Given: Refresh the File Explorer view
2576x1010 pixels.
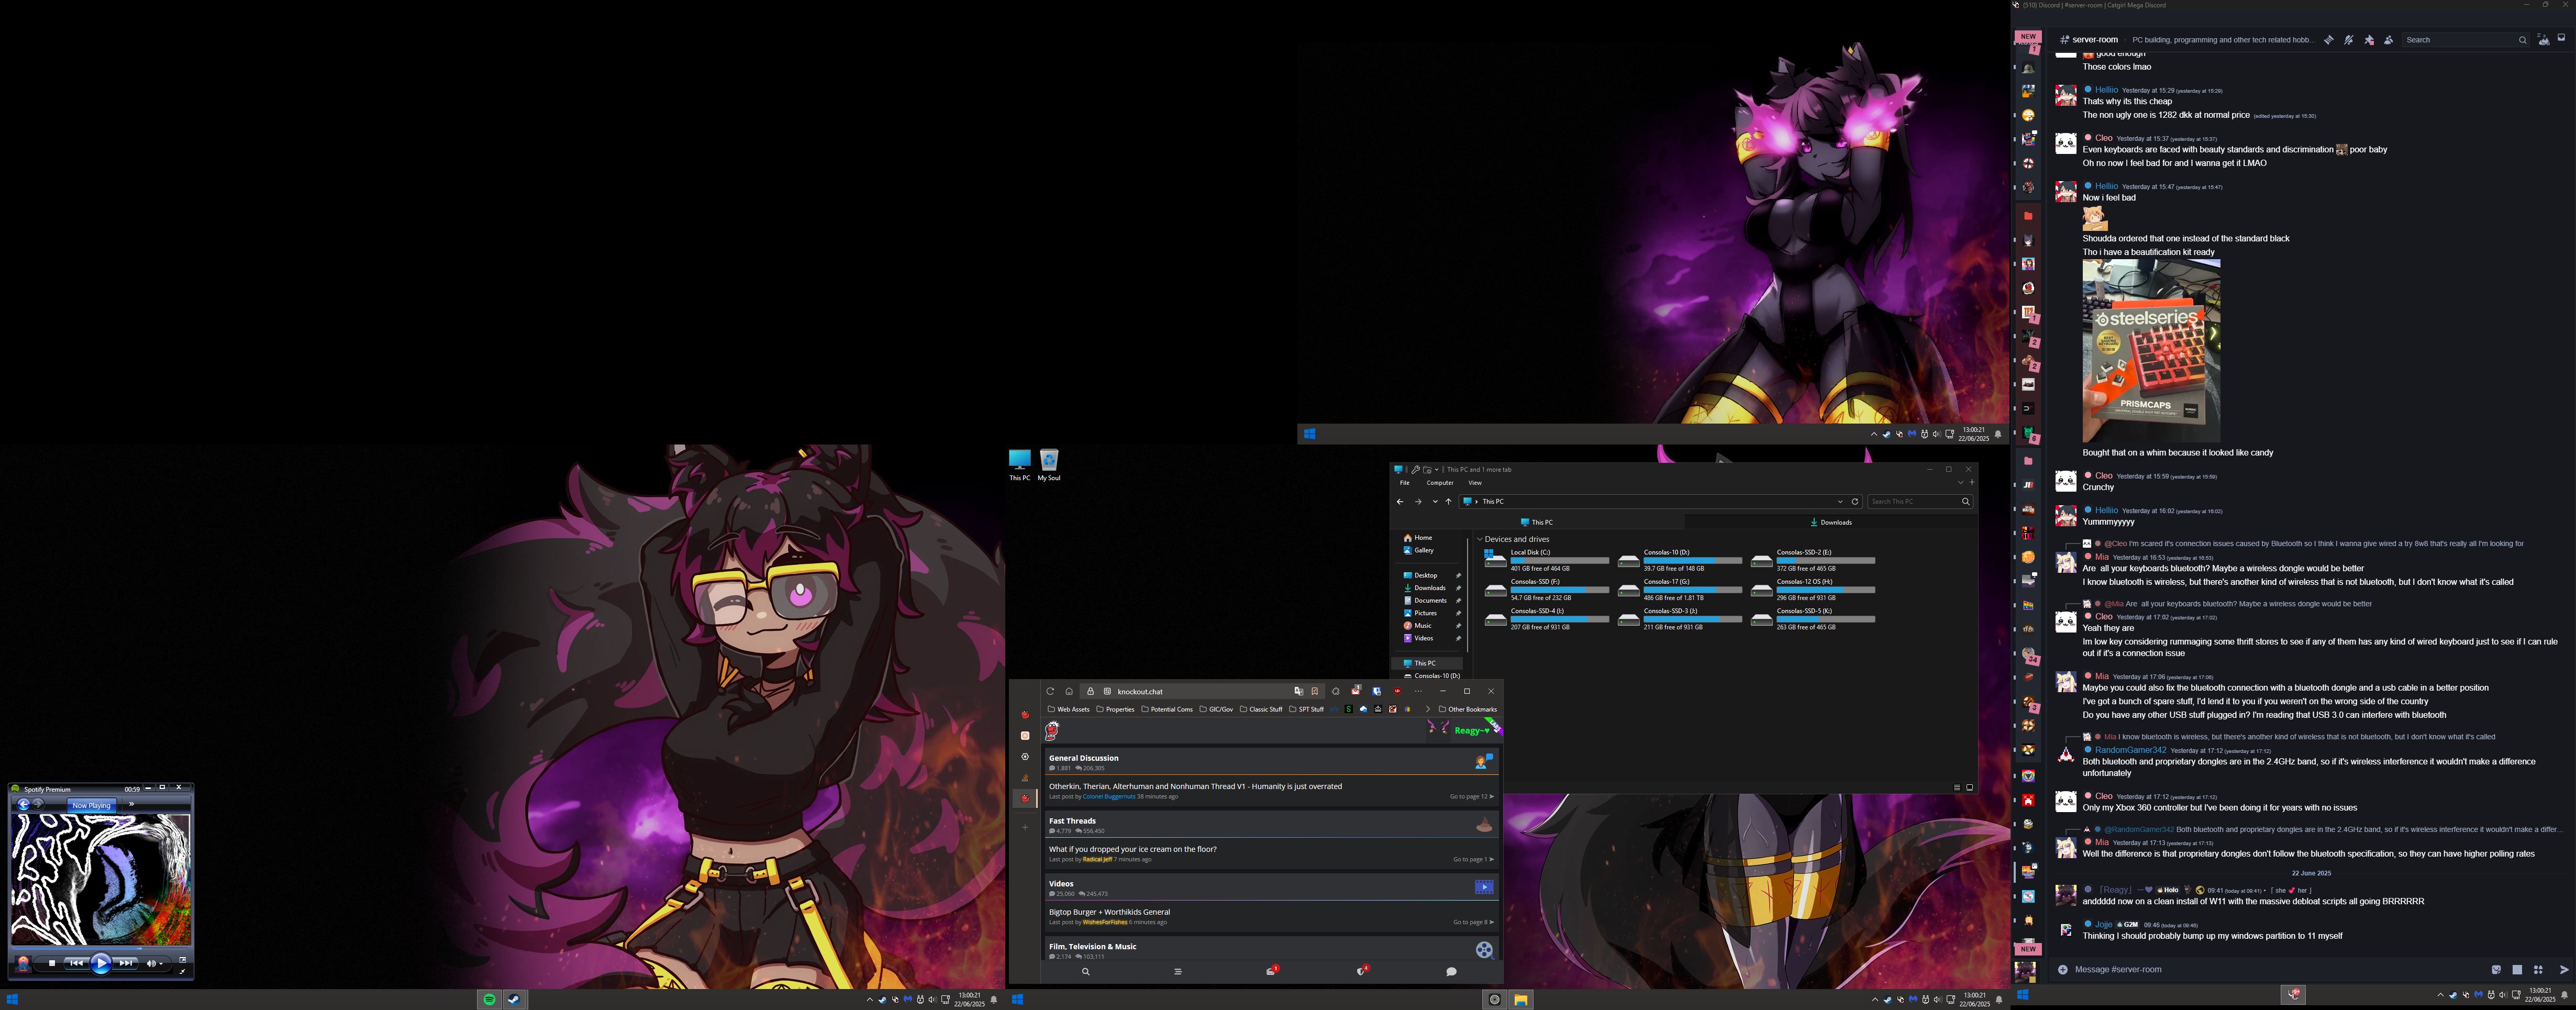Looking at the screenshot, I should tap(1855, 502).
